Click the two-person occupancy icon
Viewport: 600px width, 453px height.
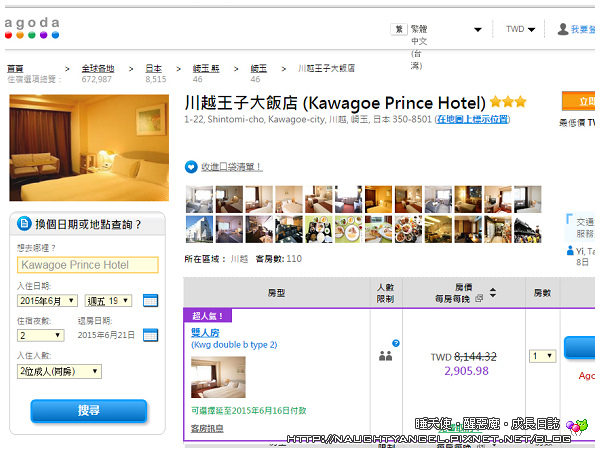pos(385,356)
